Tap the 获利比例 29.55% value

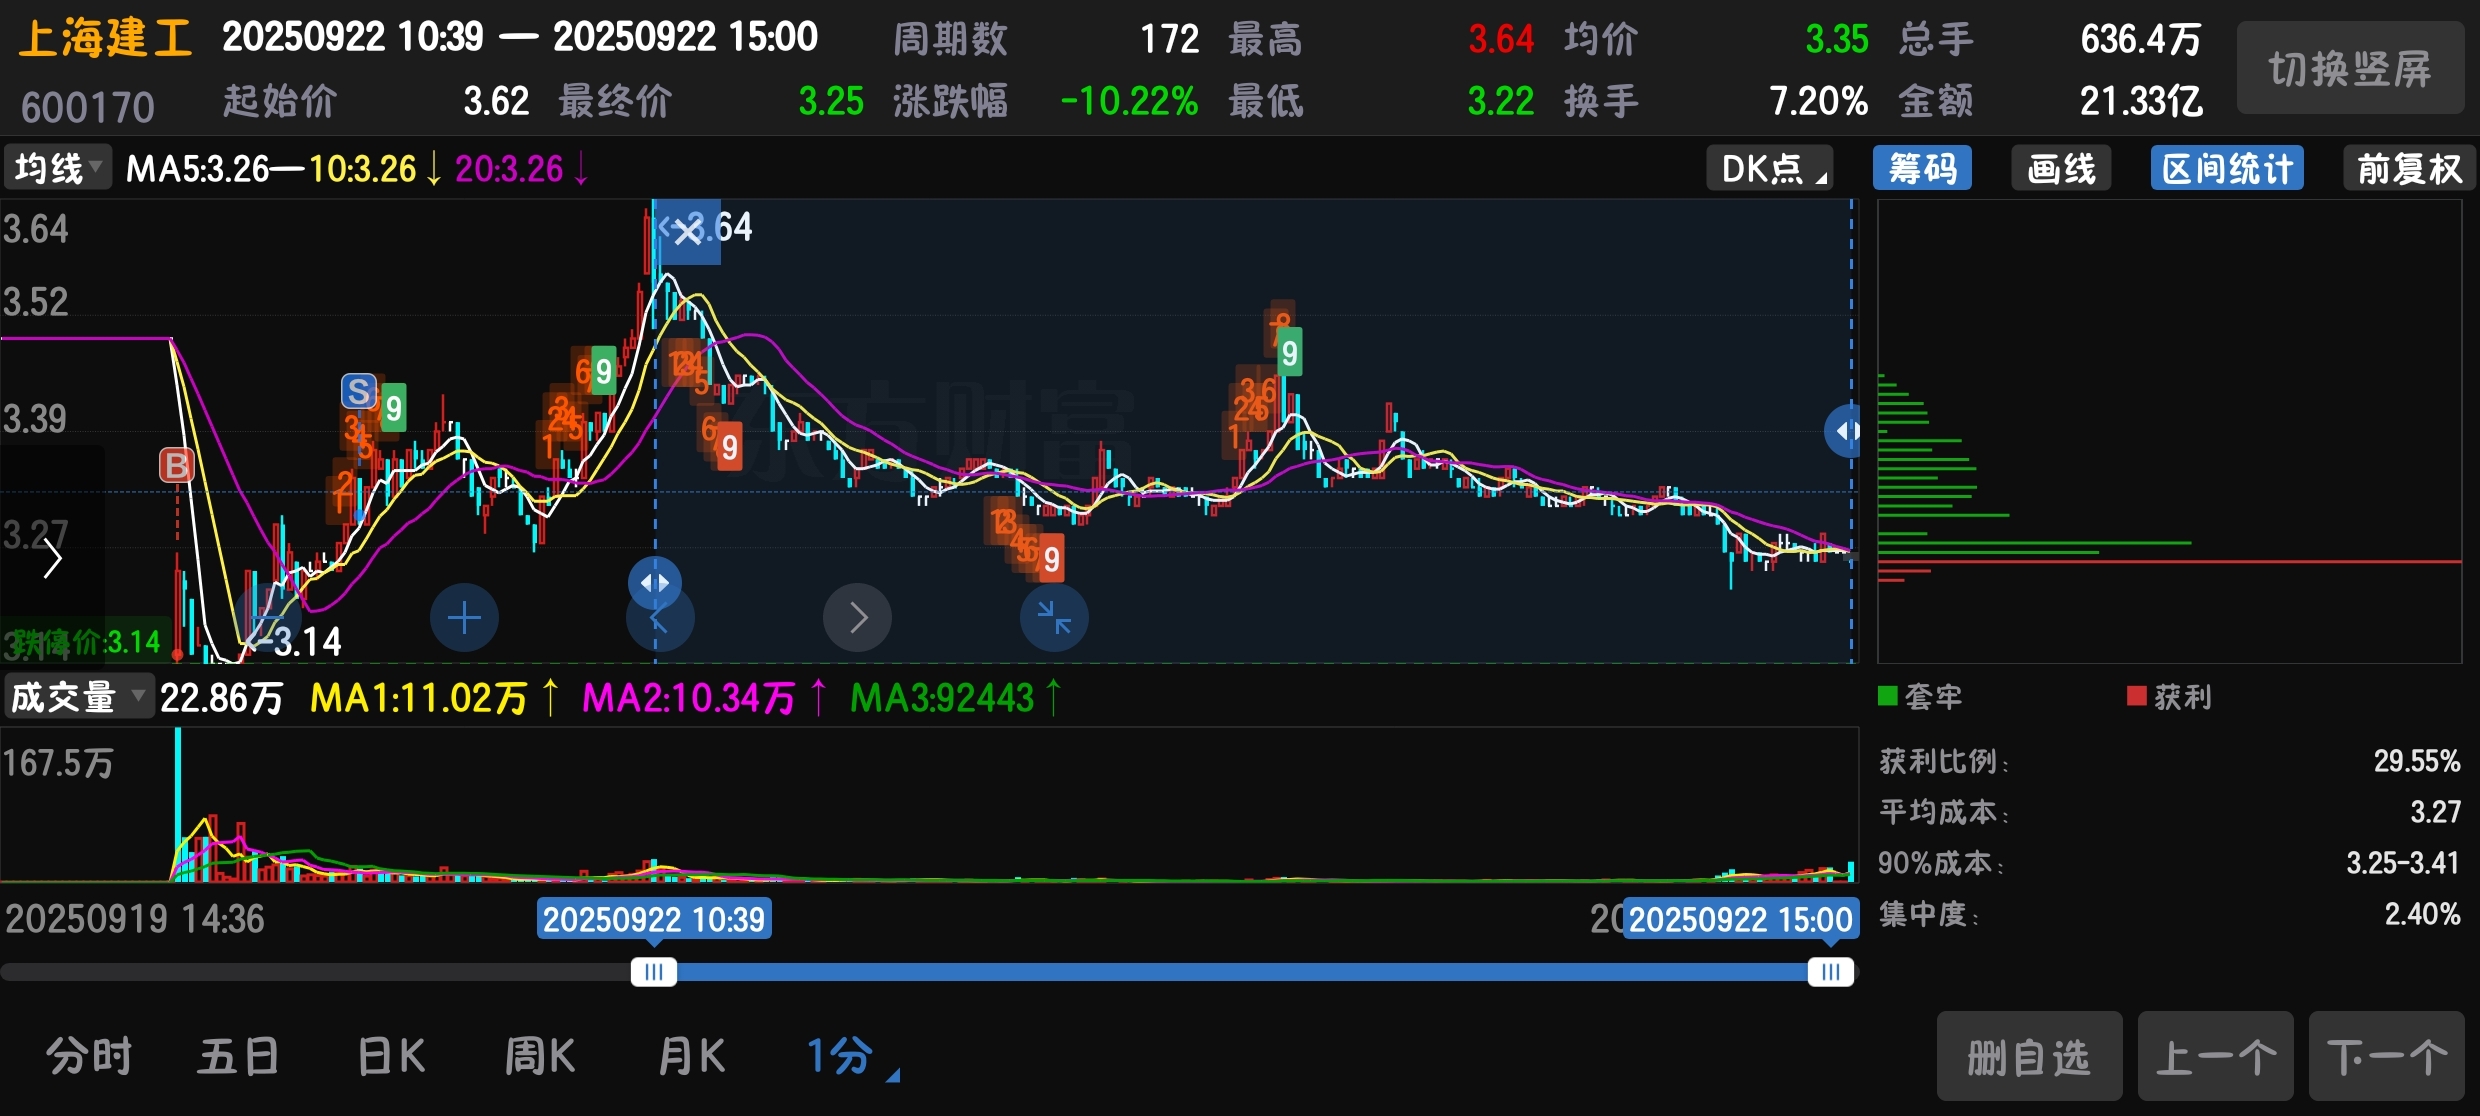2417,761
